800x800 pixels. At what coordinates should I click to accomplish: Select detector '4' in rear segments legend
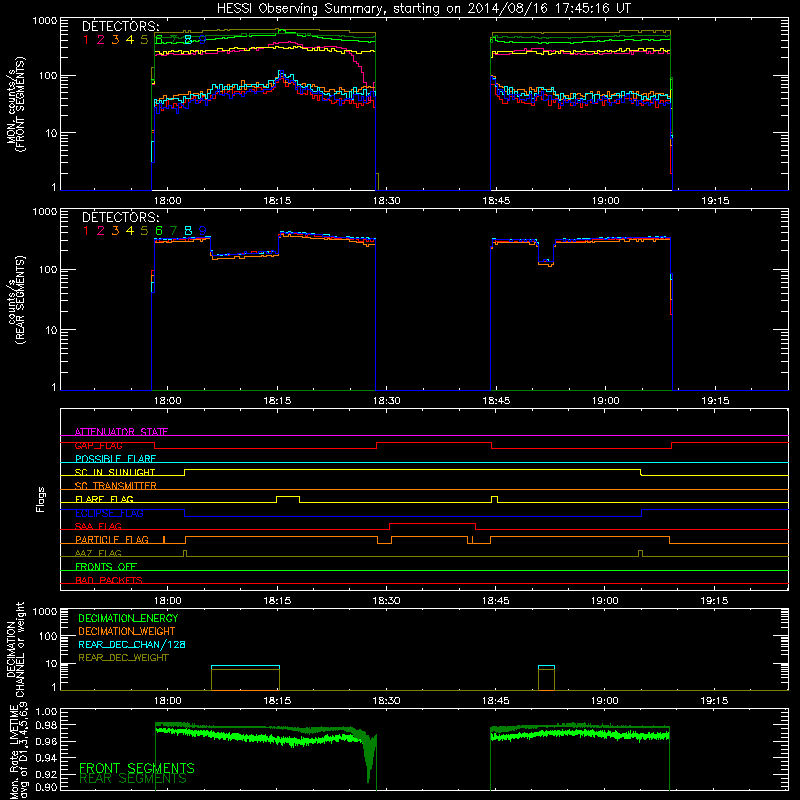[130, 231]
